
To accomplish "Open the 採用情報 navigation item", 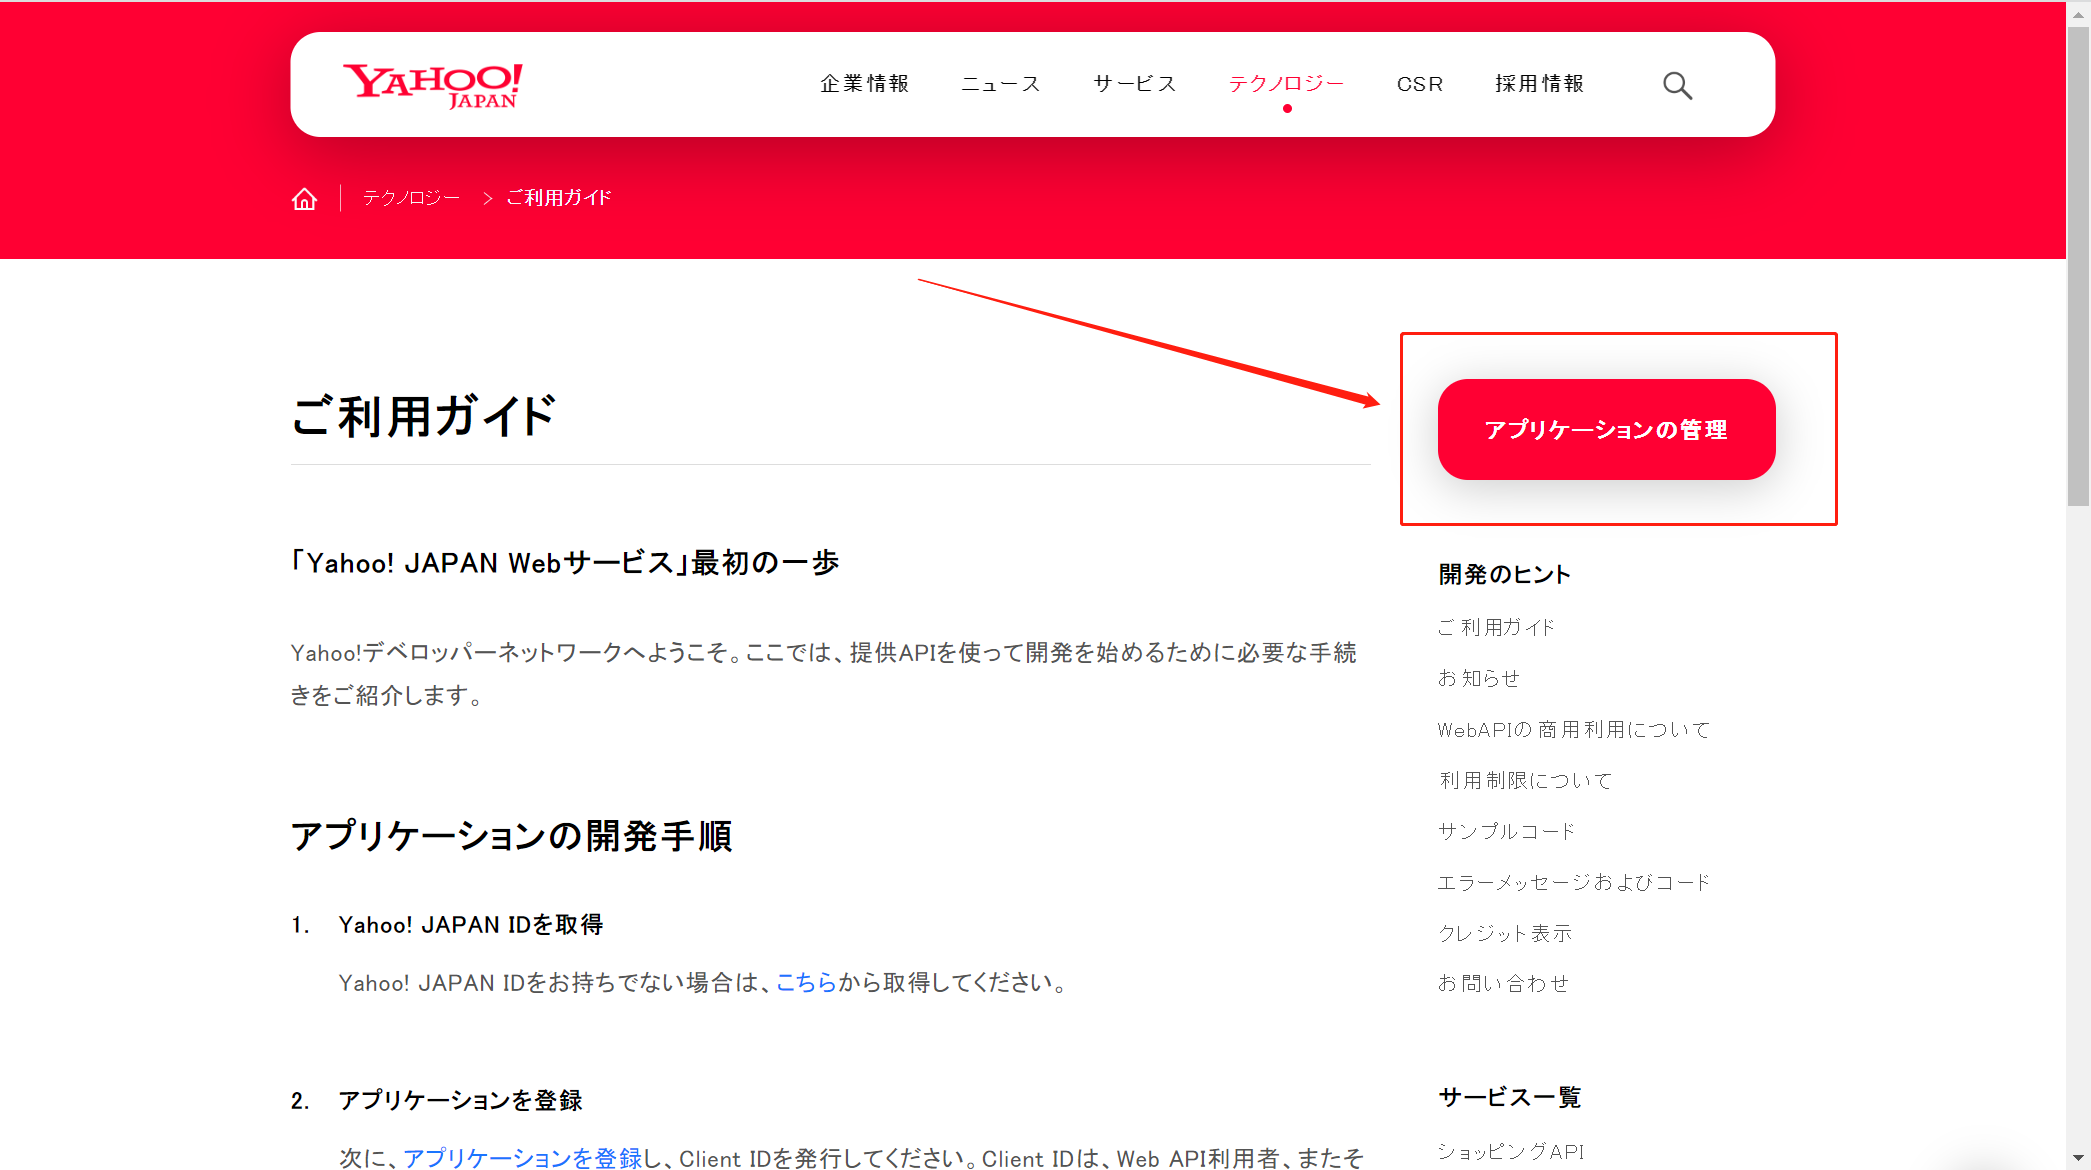I will tap(1539, 84).
